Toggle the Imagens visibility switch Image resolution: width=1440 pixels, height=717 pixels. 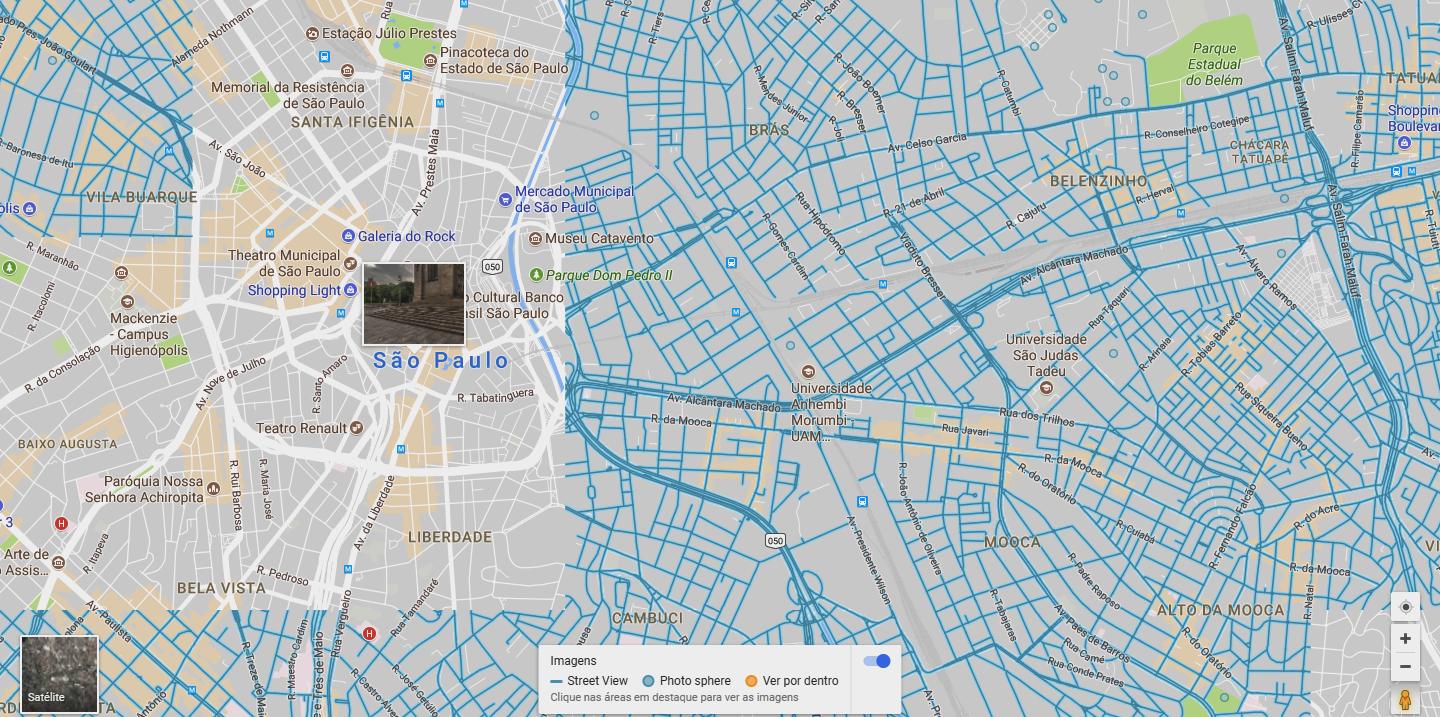pyautogui.click(x=875, y=661)
